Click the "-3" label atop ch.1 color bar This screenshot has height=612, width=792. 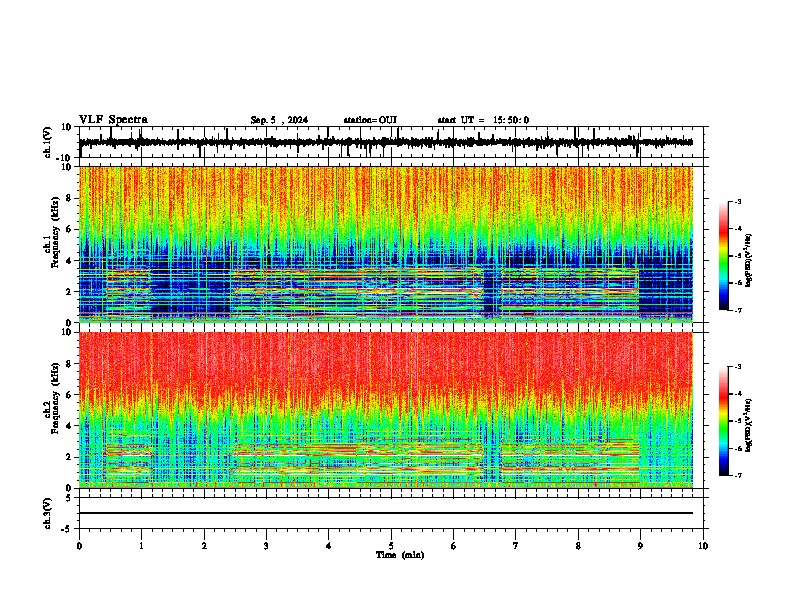[737, 201]
